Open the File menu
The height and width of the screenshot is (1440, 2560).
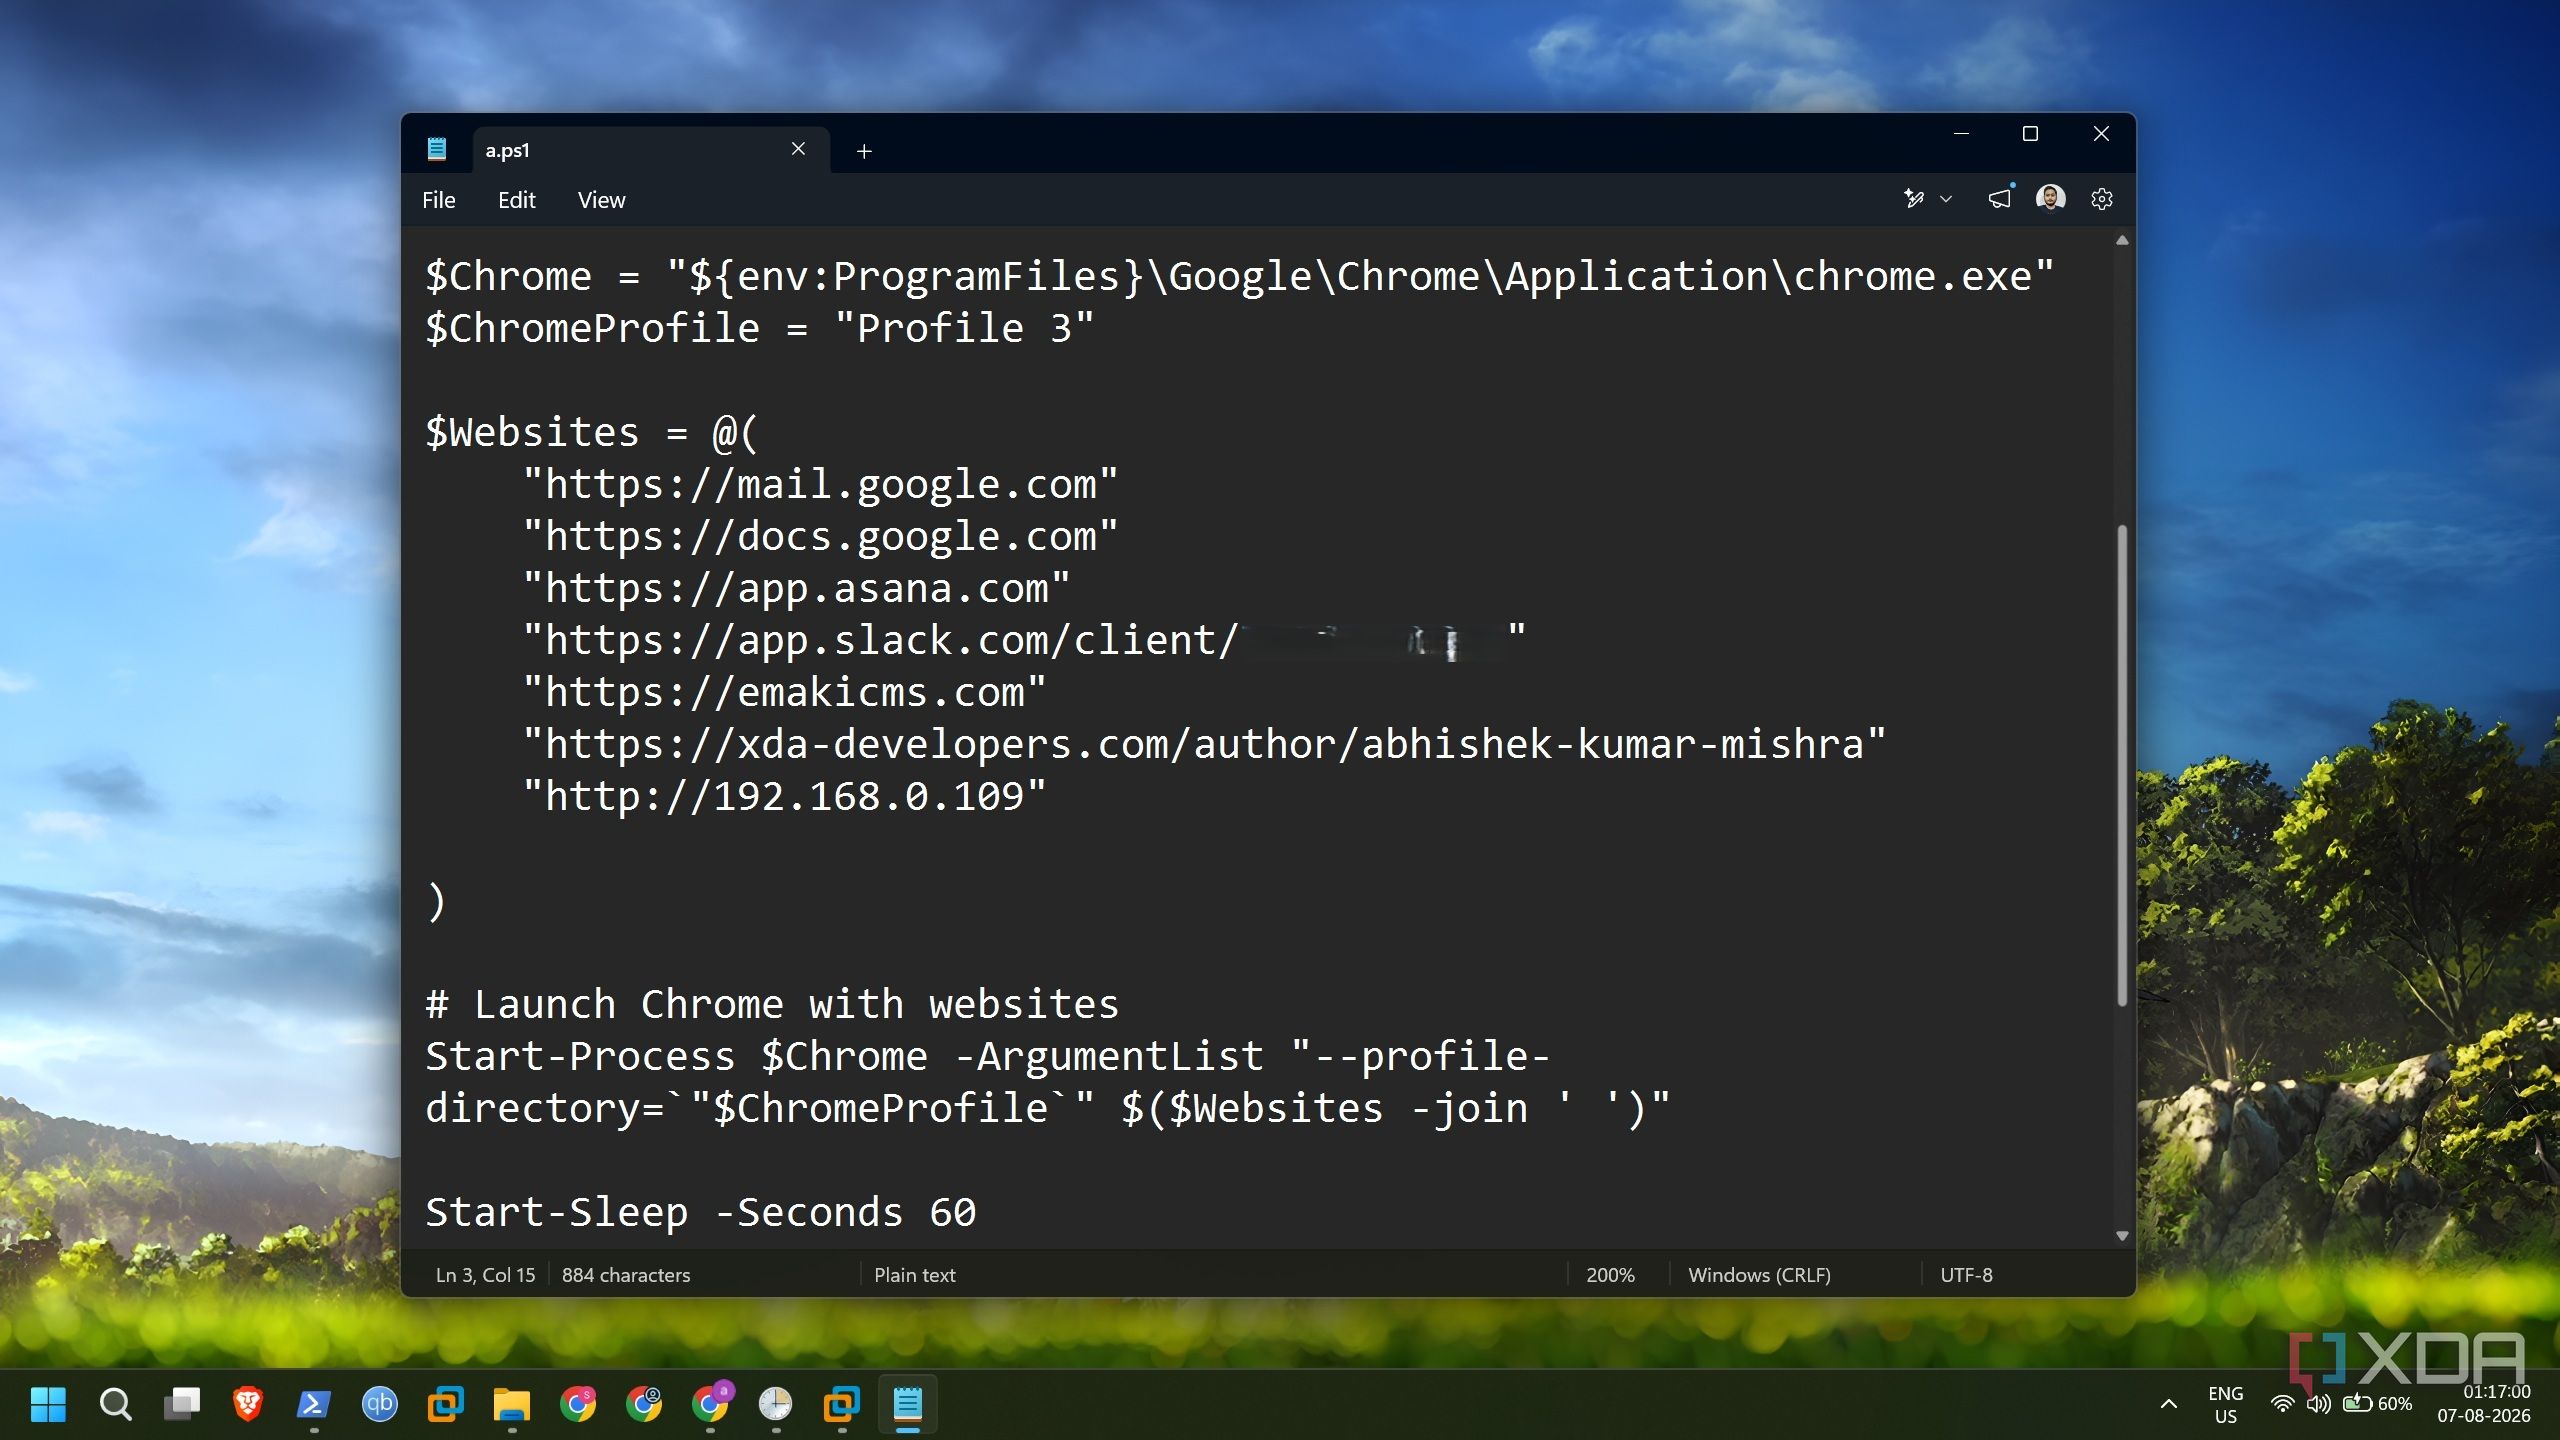[438, 200]
